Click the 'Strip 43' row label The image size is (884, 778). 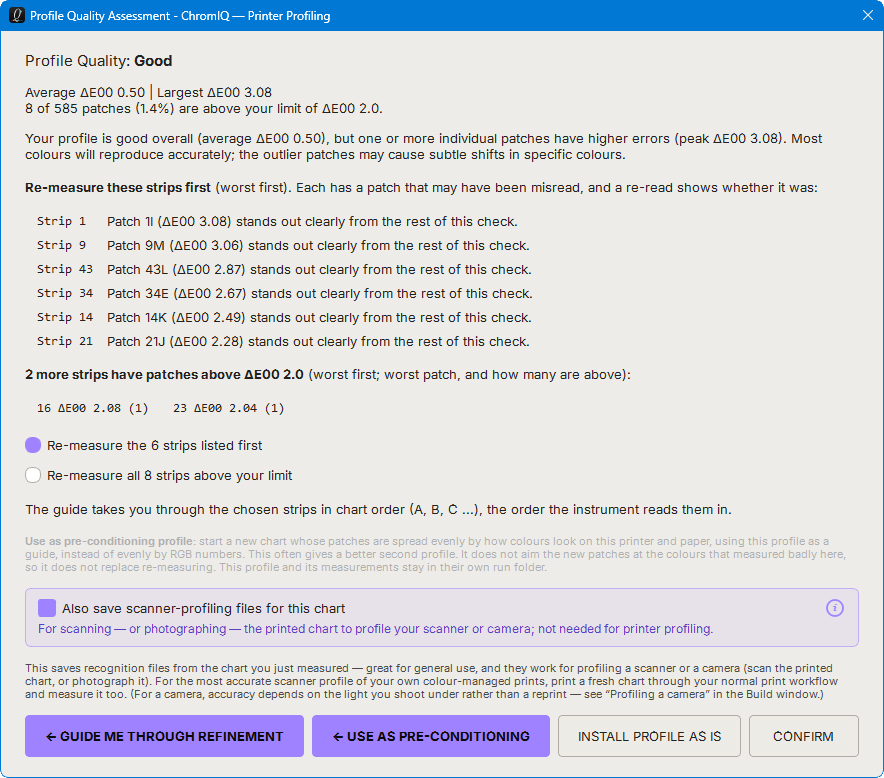pyautogui.click(x=65, y=269)
